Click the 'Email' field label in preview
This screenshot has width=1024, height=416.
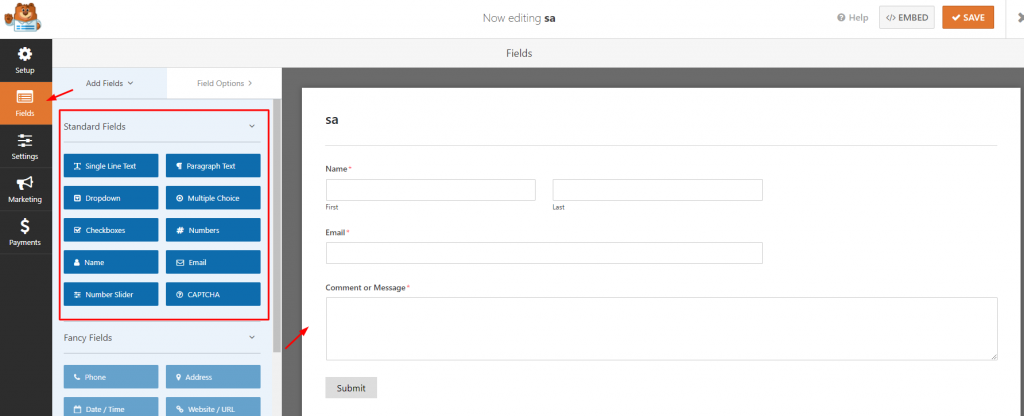click(336, 232)
